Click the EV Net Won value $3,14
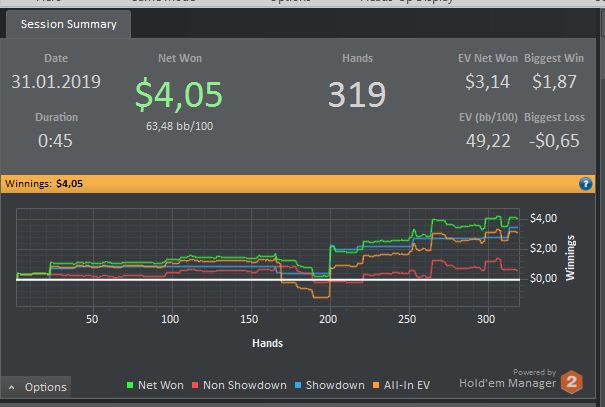The image size is (605, 407). [x=487, y=82]
